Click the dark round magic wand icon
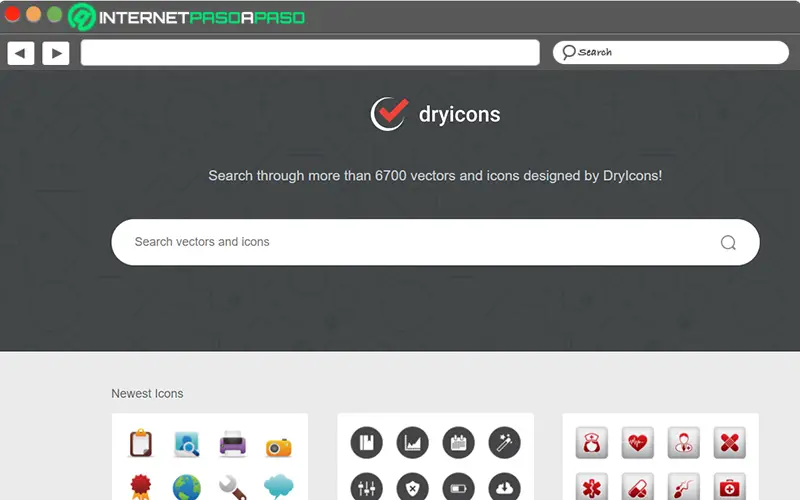This screenshot has height=500, width=800. click(x=504, y=442)
